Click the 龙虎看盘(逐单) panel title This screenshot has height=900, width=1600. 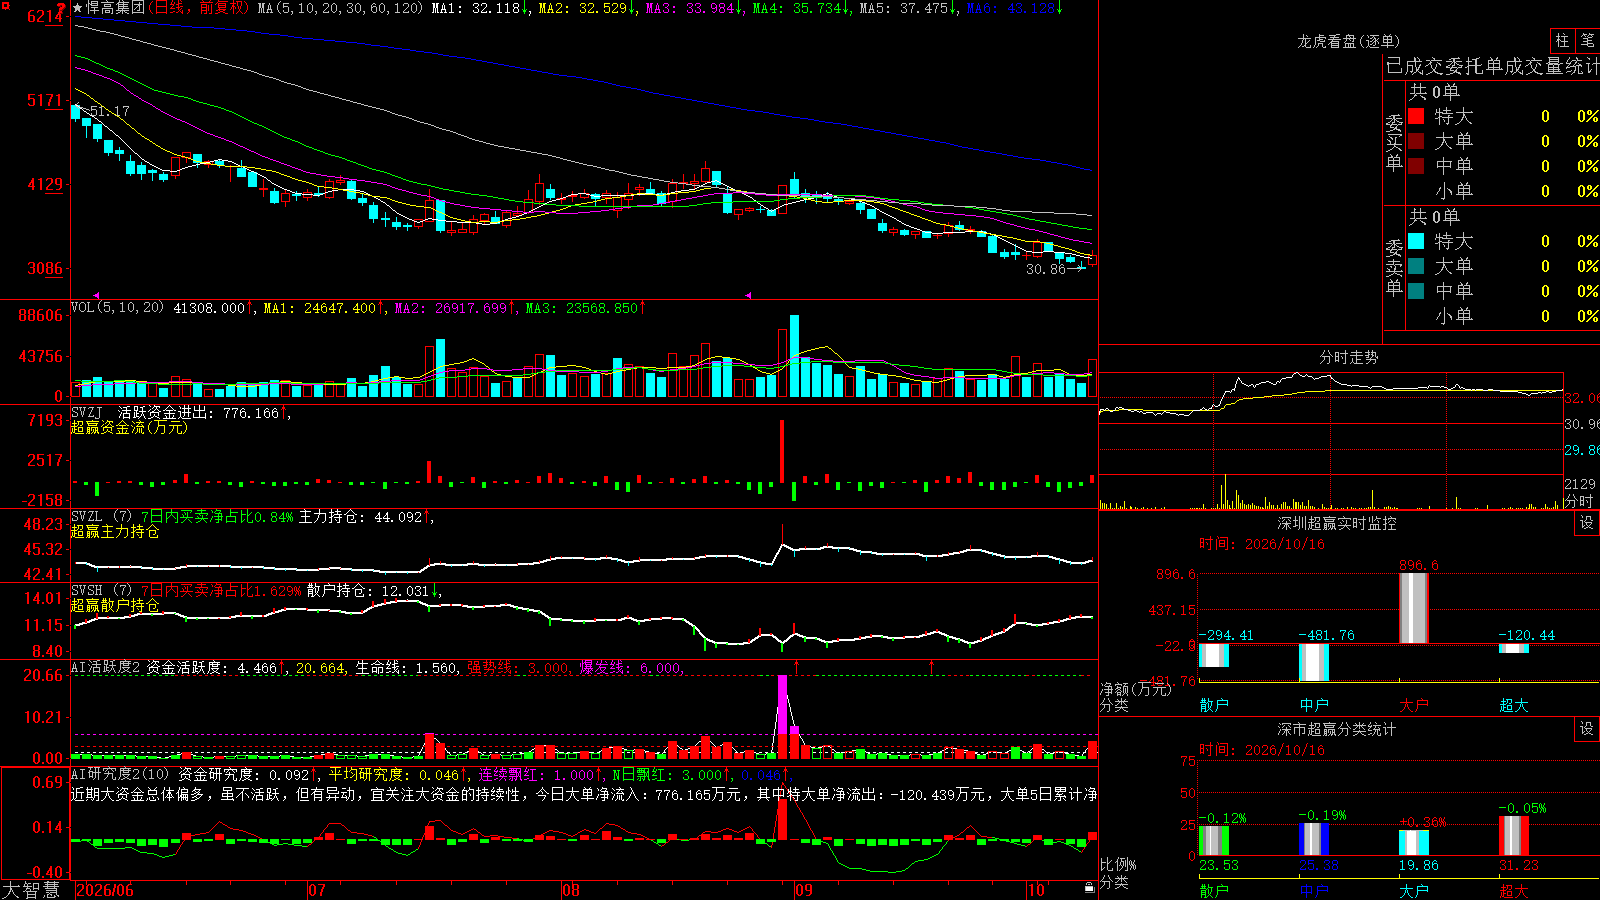click(x=1348, y=41)
